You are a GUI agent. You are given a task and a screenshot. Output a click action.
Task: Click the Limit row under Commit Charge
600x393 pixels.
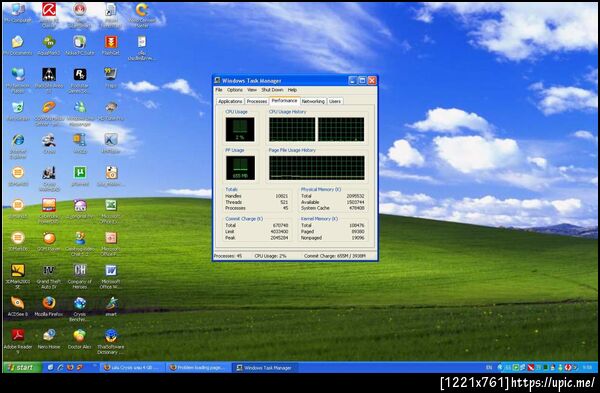point(256,232)
